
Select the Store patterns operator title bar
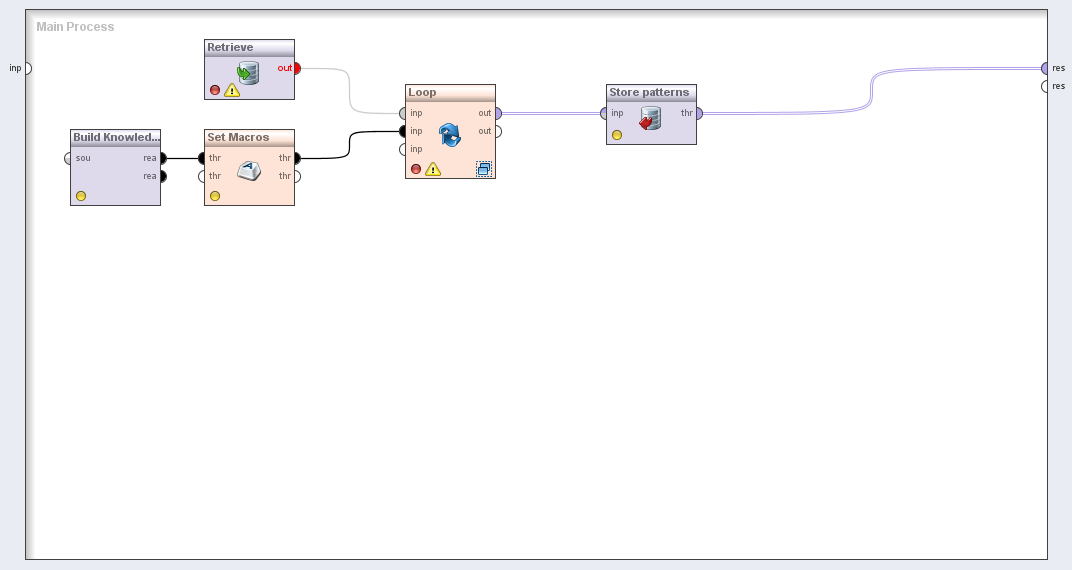pos(650,92)
